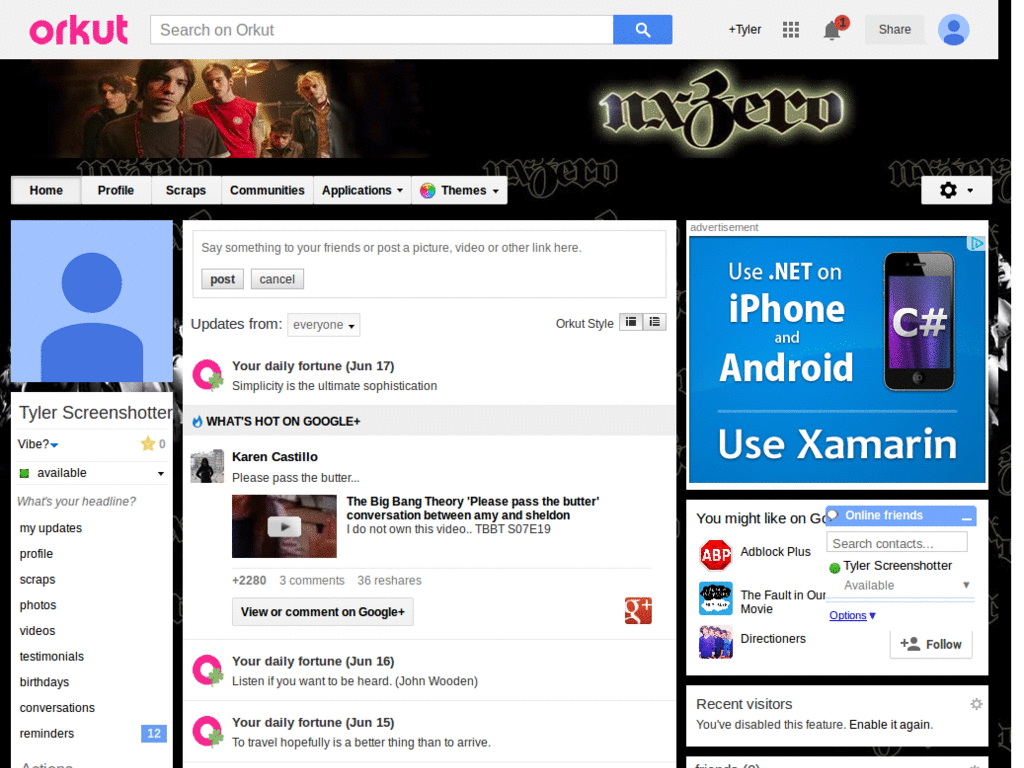Screen dimensions: 1024x768
Task: Click the fortune icon for Jun 16
Action: (208, 671)
